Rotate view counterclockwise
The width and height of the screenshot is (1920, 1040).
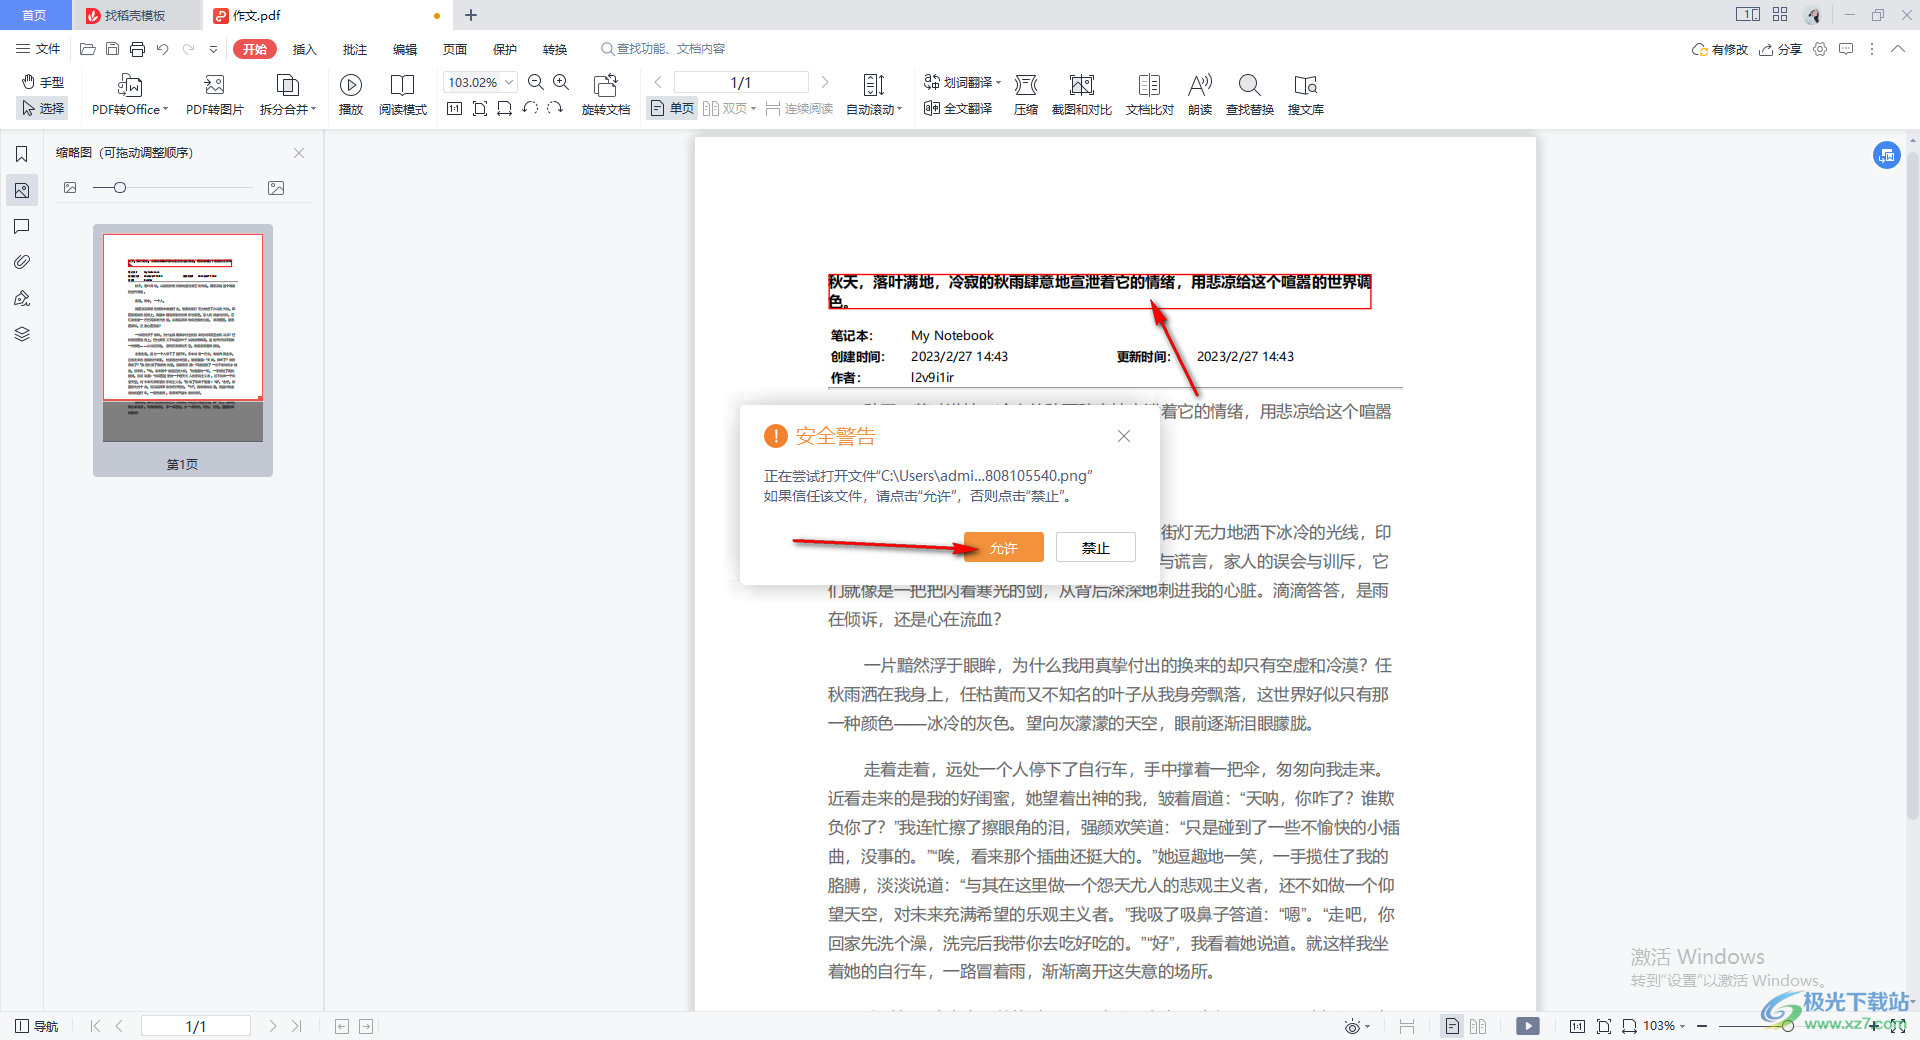pos(530,108)
